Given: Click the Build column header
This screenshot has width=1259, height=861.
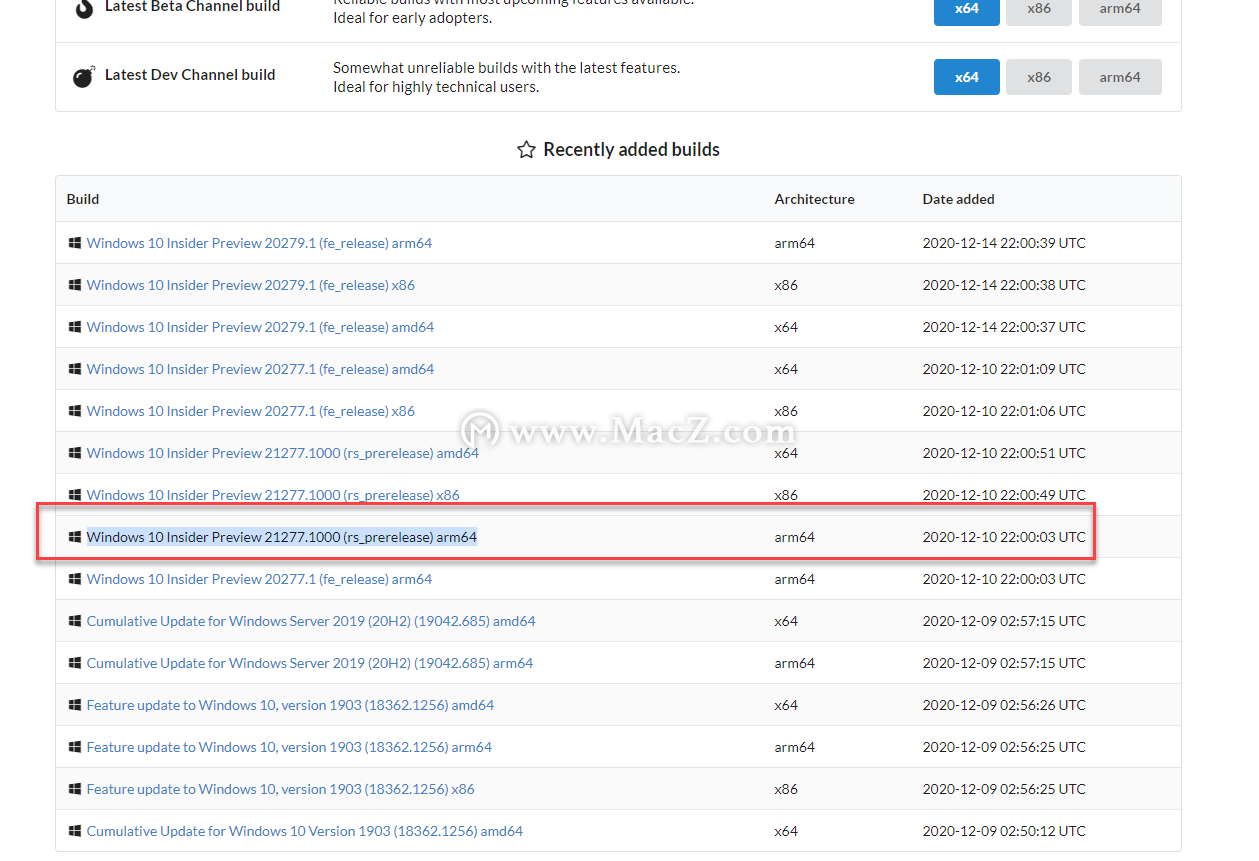Looking at the screenshot, I should pos(83,199).
